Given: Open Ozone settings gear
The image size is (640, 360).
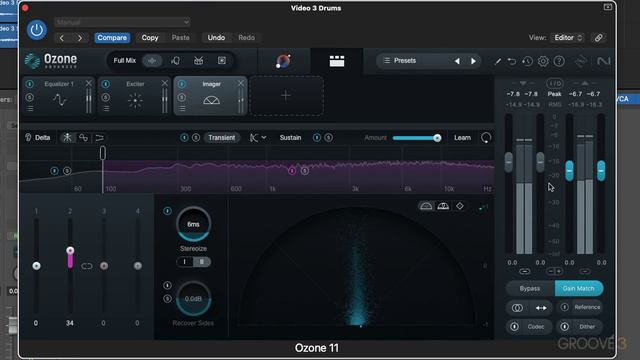Looking at the screenshot, I should point(543,61).
